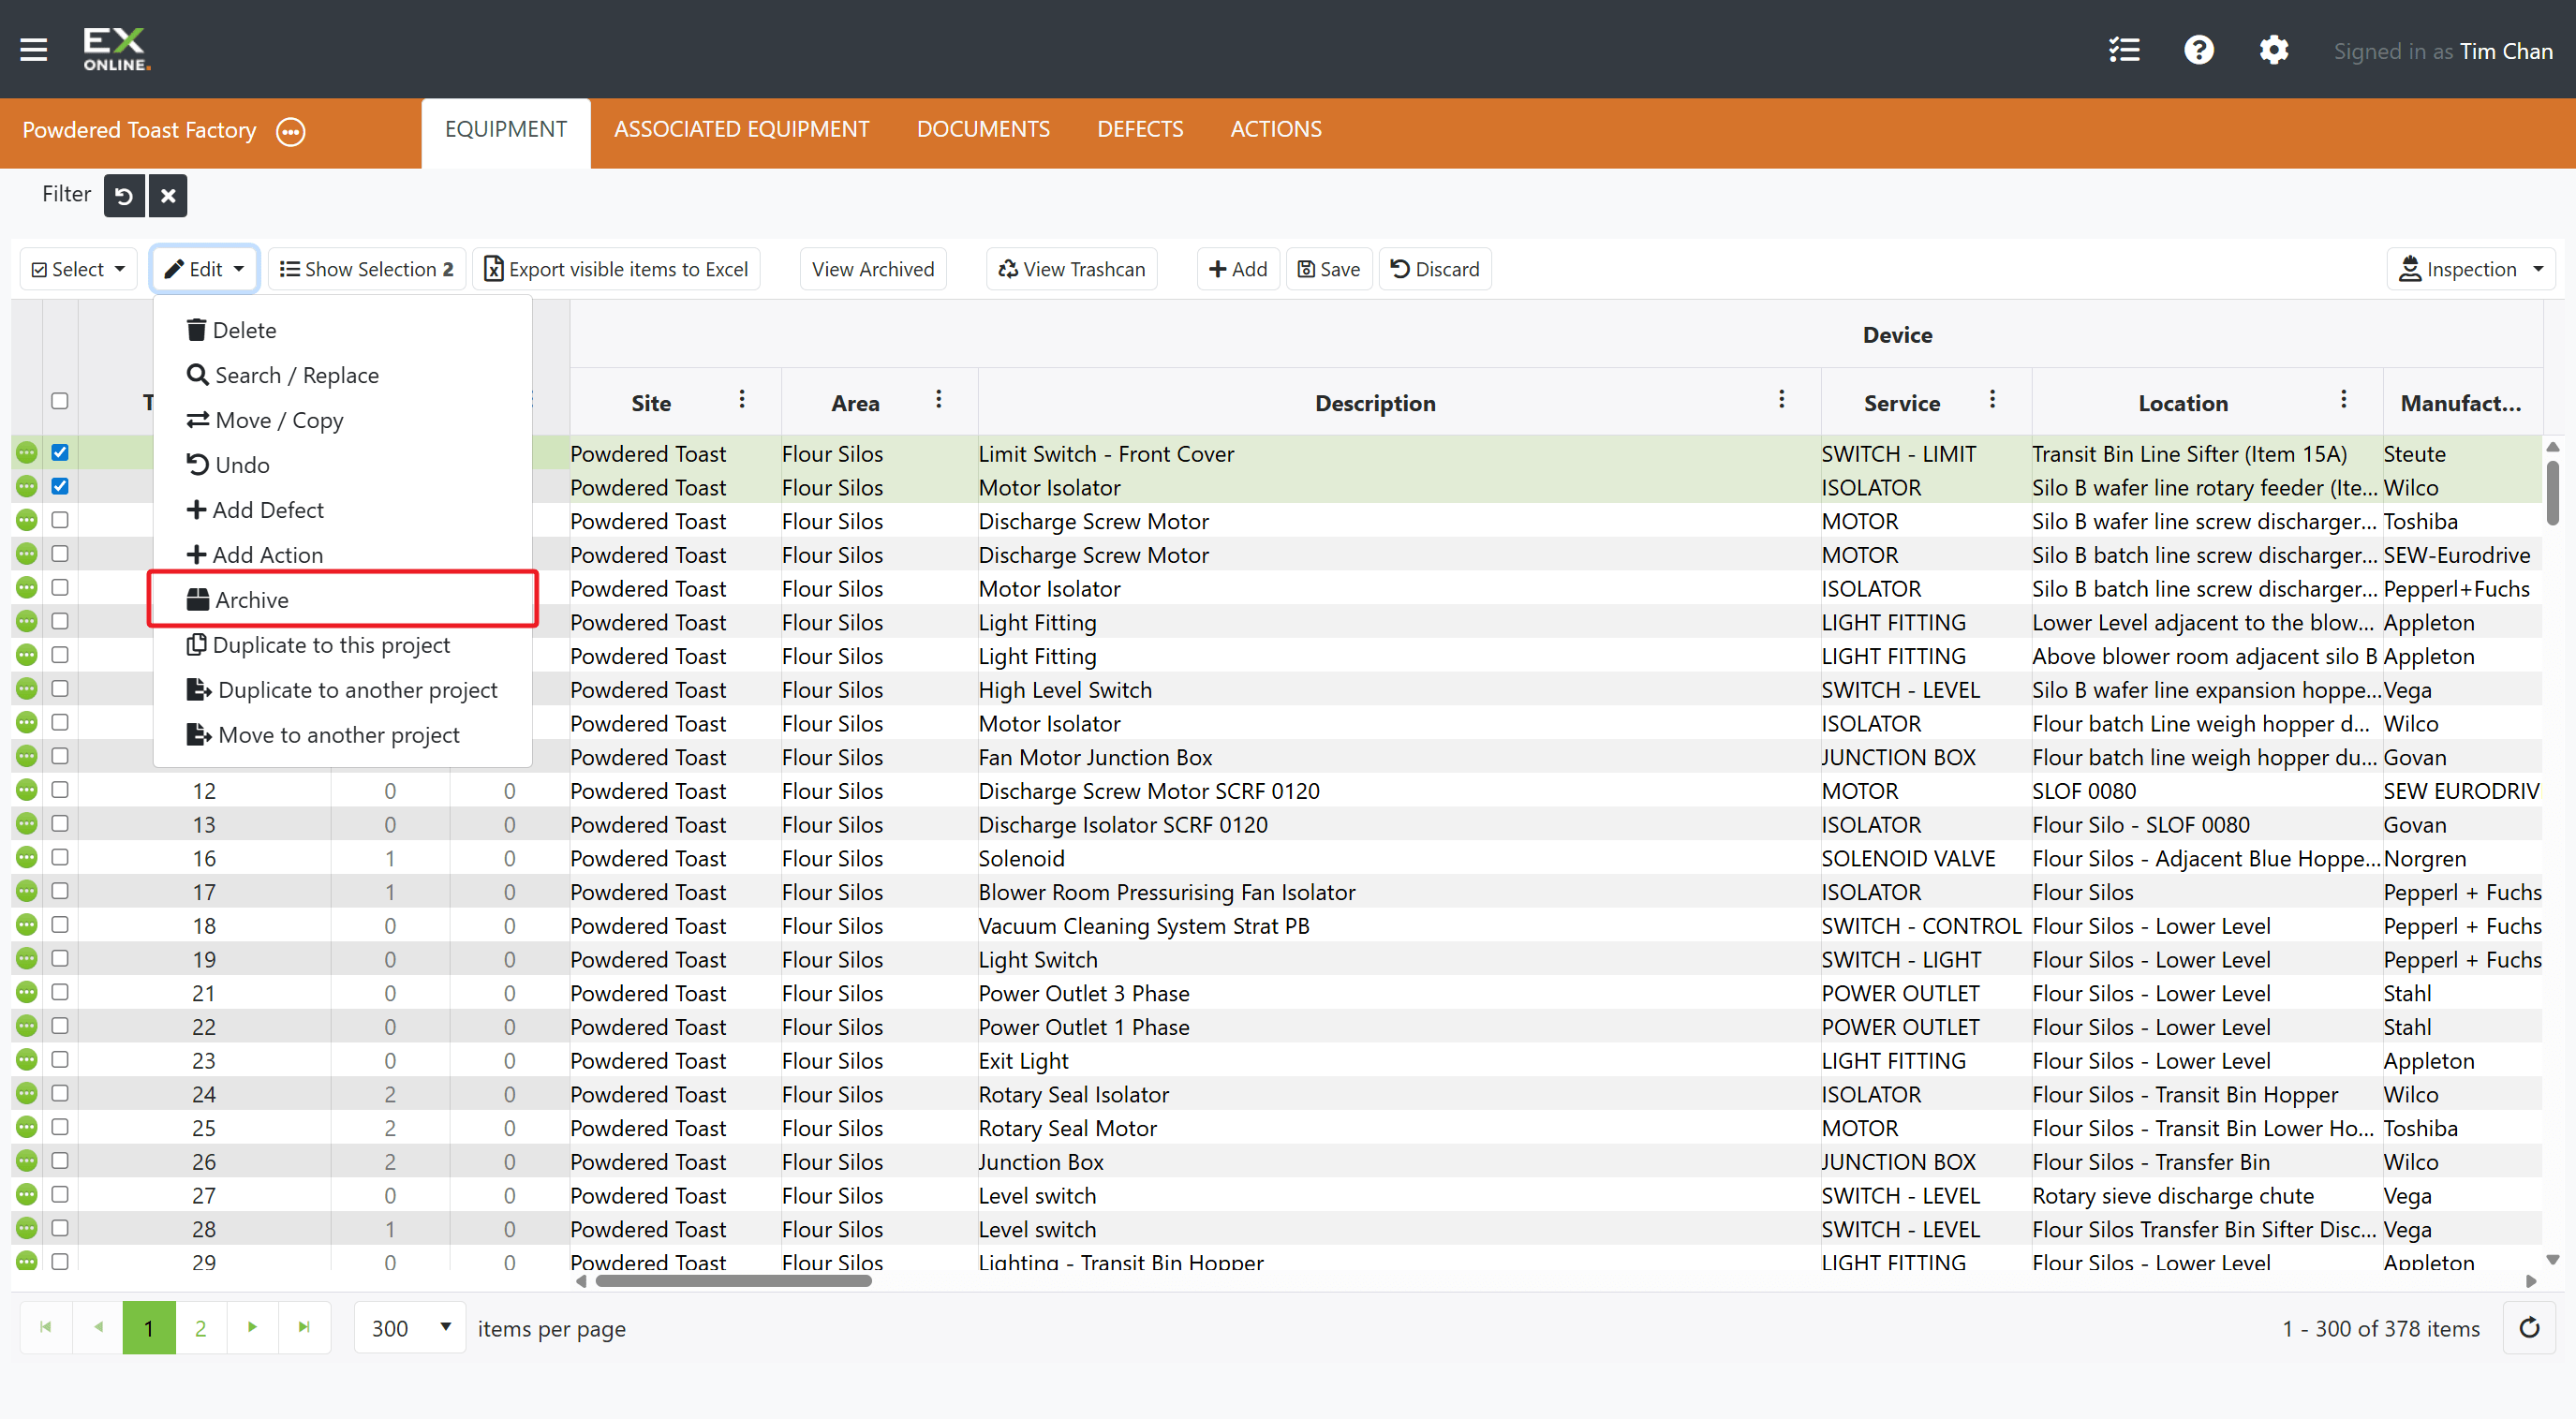Collapse the Edit dropdown menu
Screen dimensions: 2576x1419
coord(205,269)
